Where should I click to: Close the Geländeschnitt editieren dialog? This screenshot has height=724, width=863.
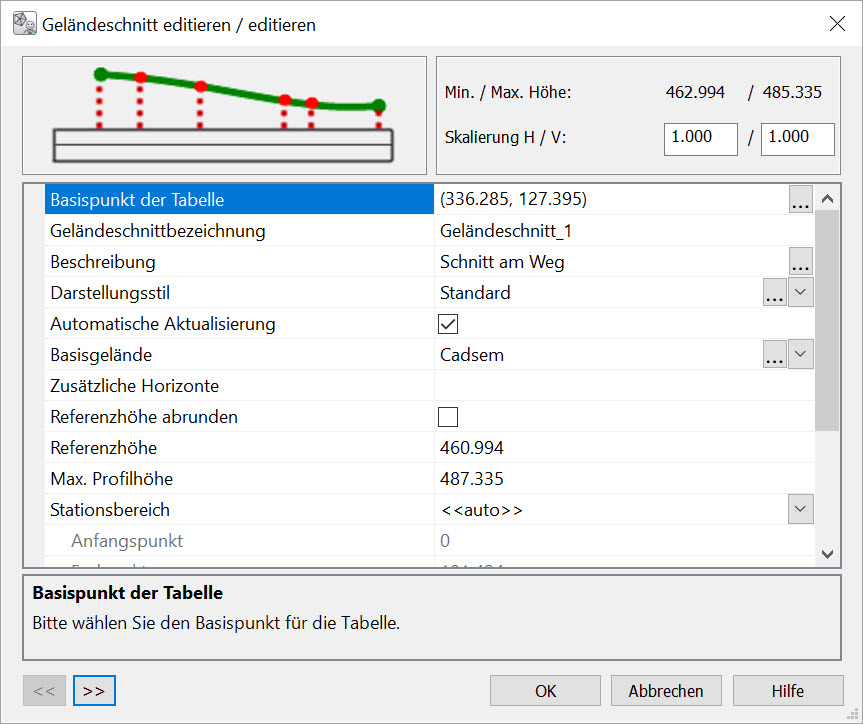point(837,25)
